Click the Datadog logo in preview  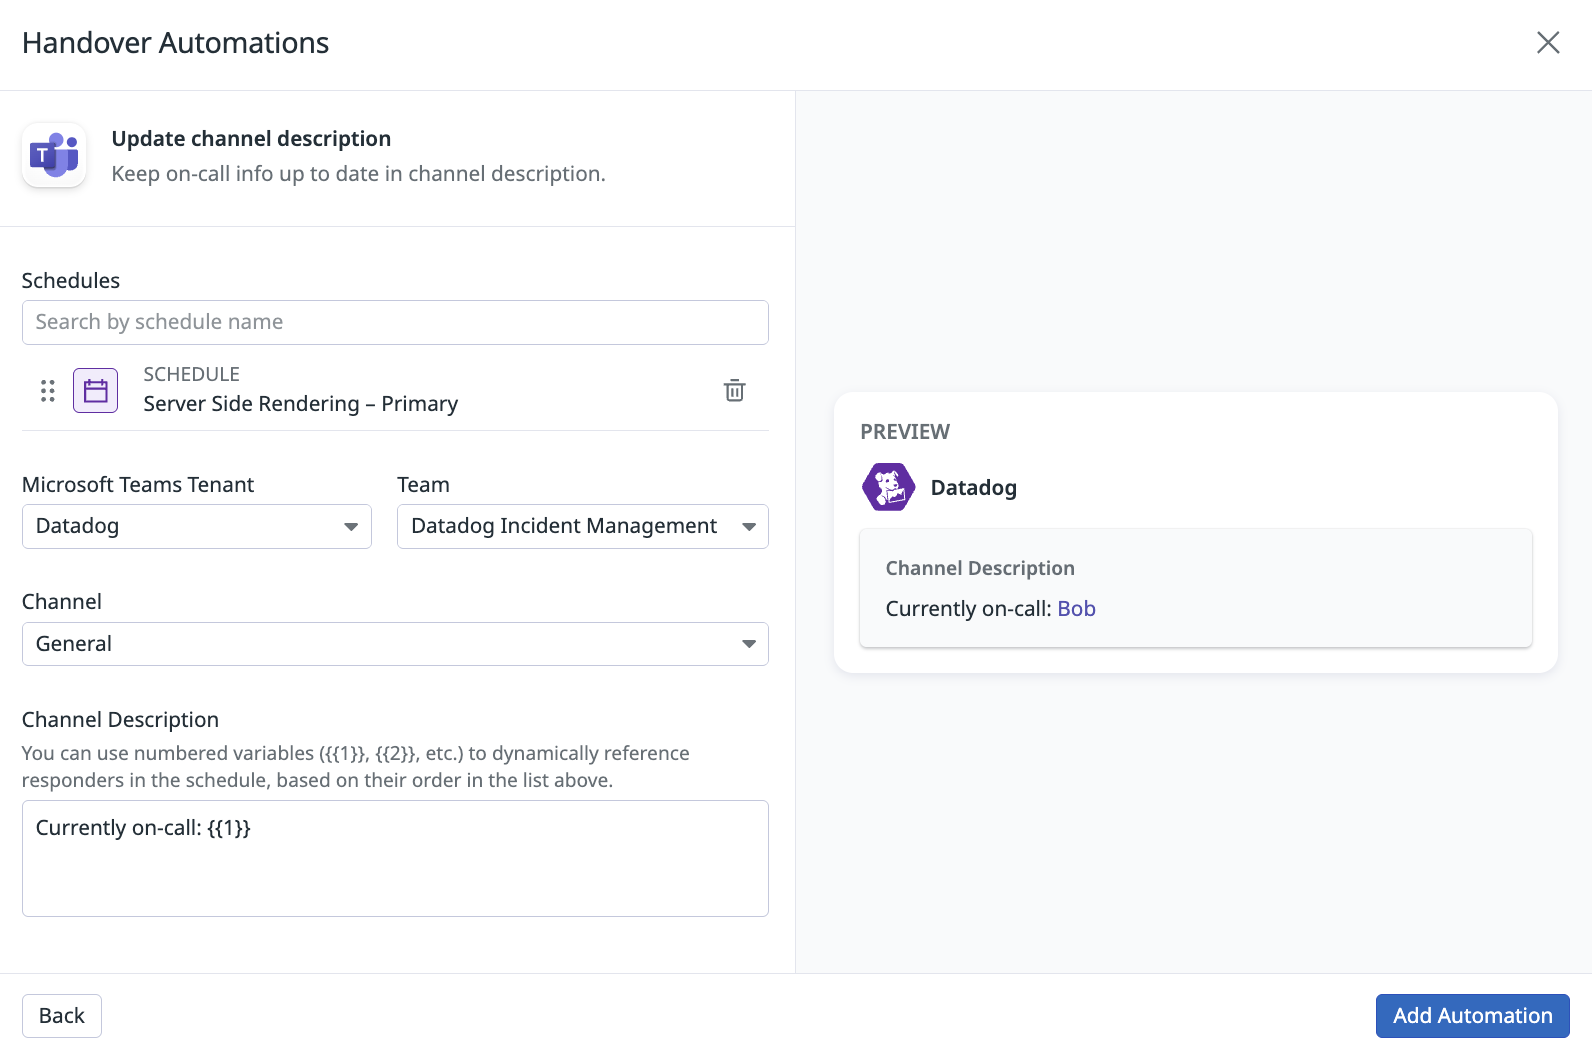click(888, 487)
